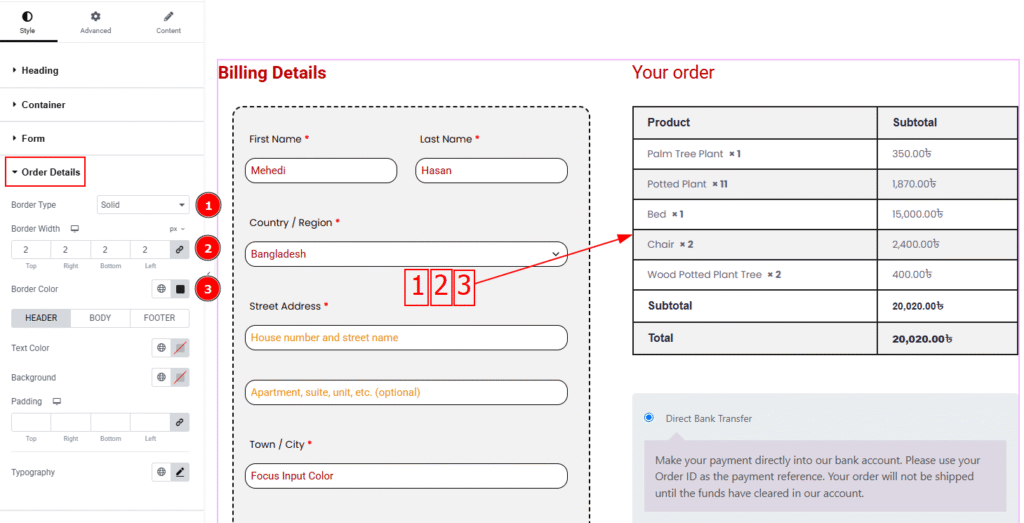Select the BODY styling button
1024x523 pixels.
click(100, 318)
